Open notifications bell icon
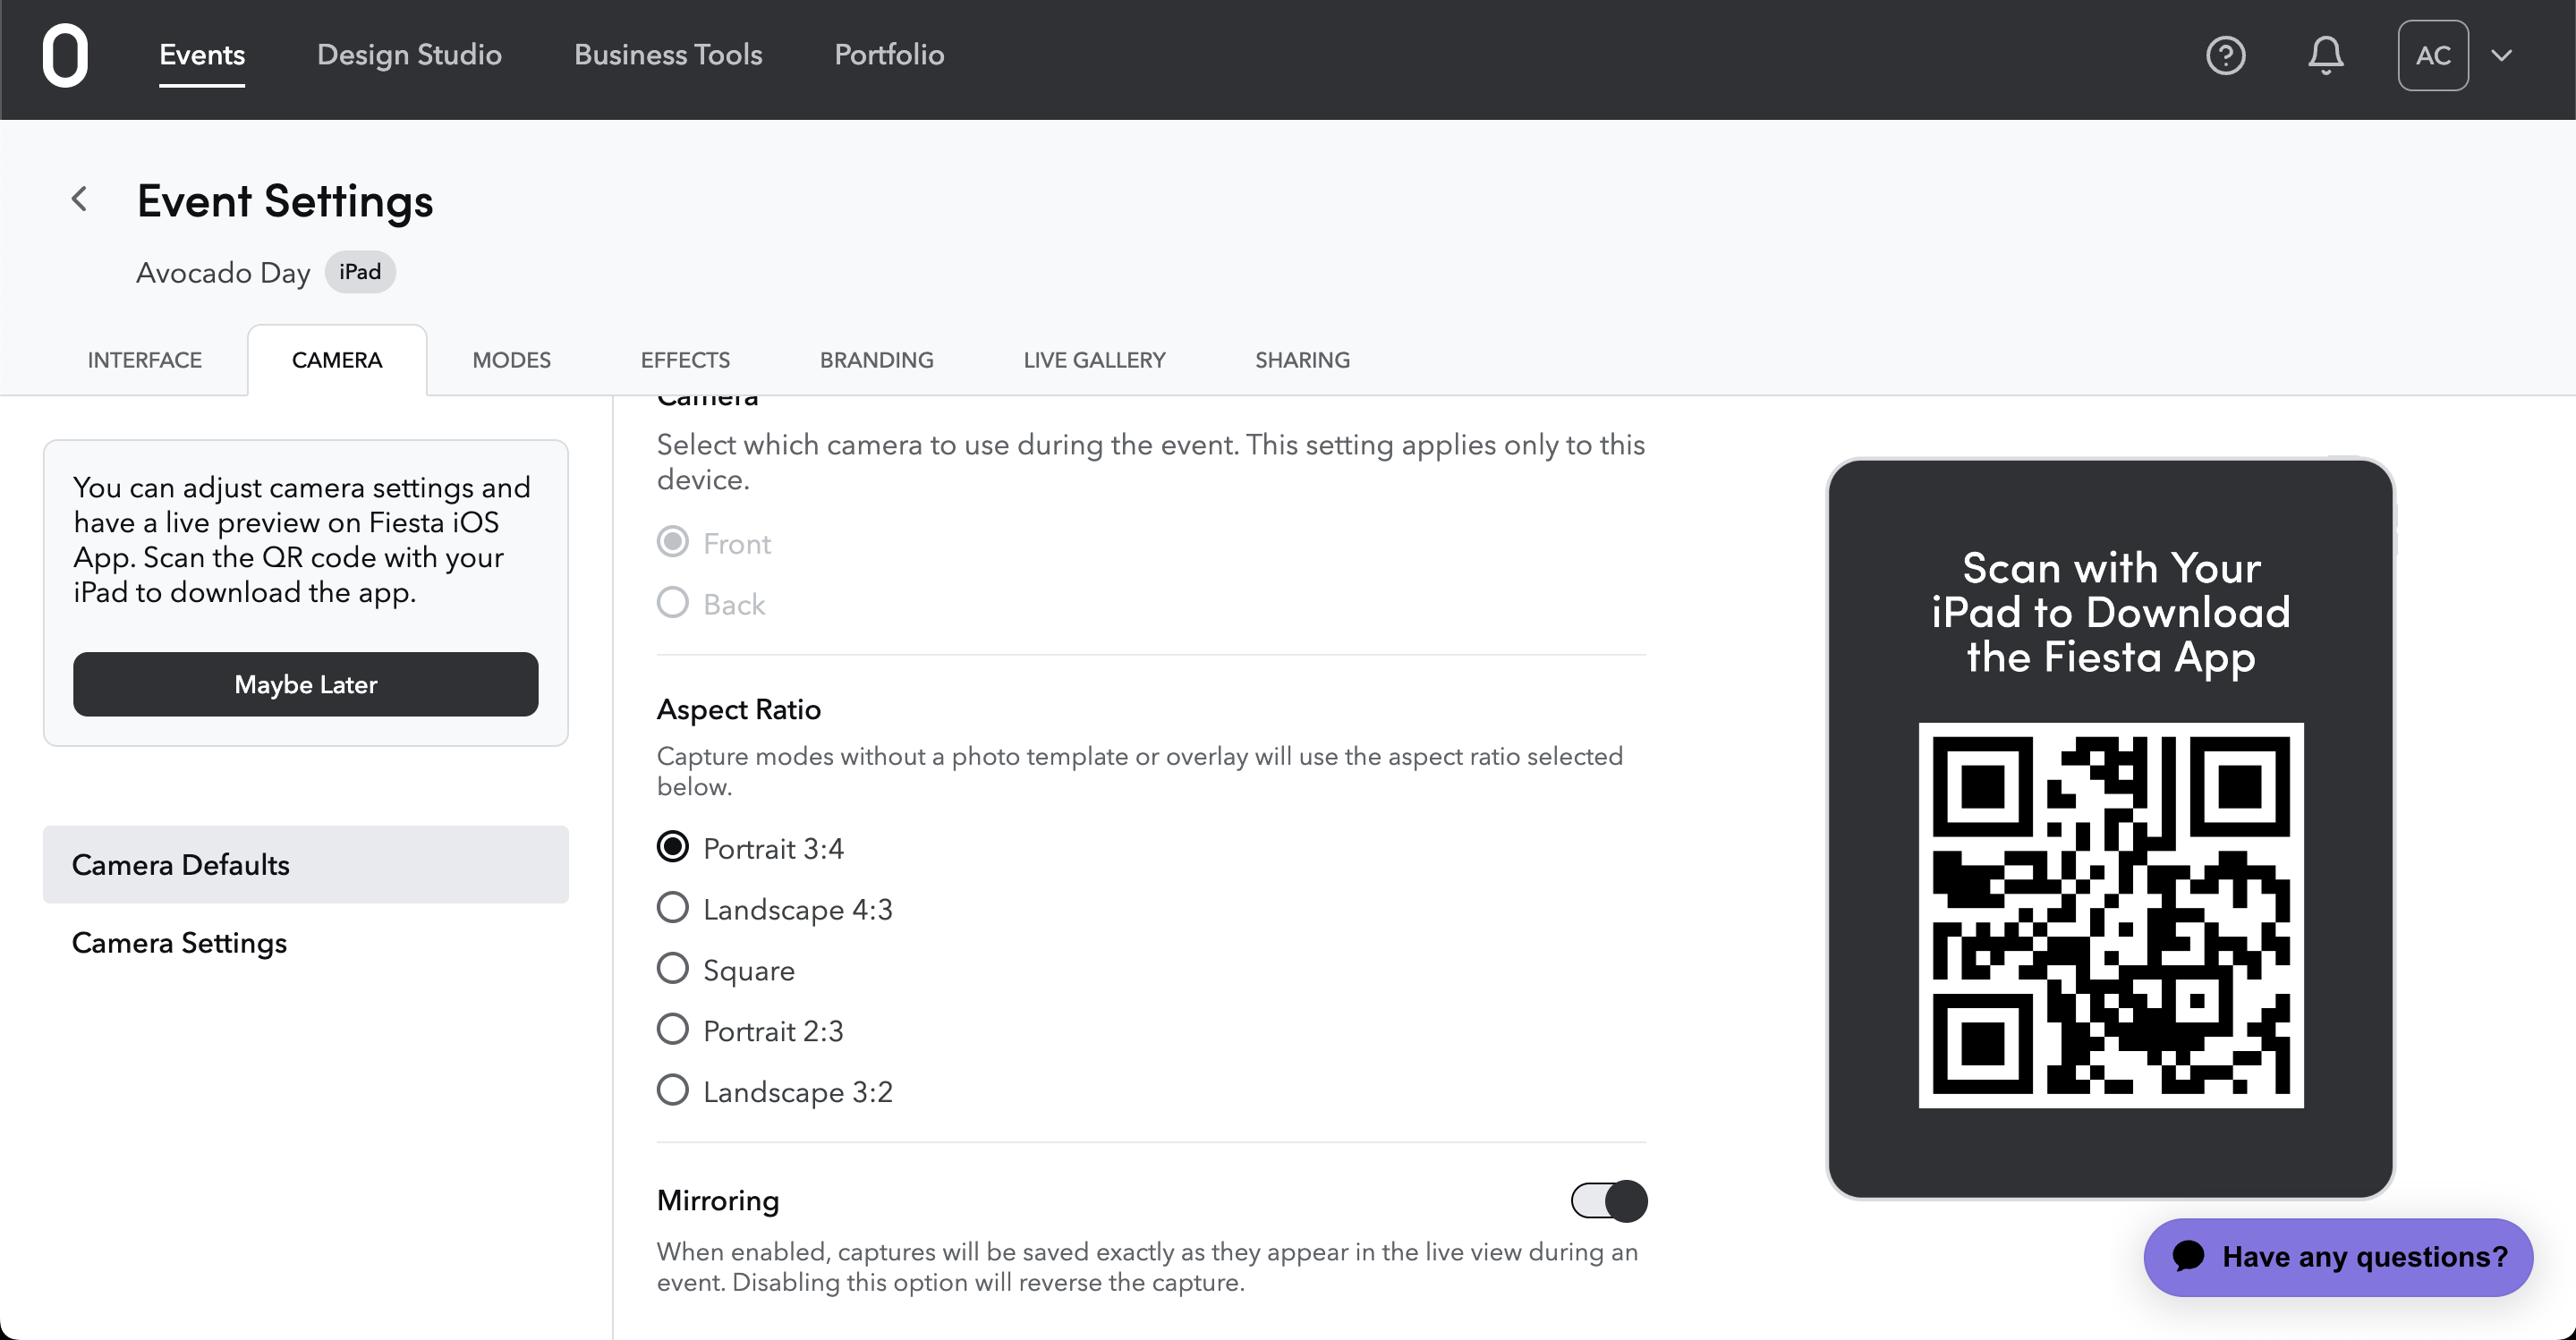2576x1340 pixels. (x=2326, y=55)
